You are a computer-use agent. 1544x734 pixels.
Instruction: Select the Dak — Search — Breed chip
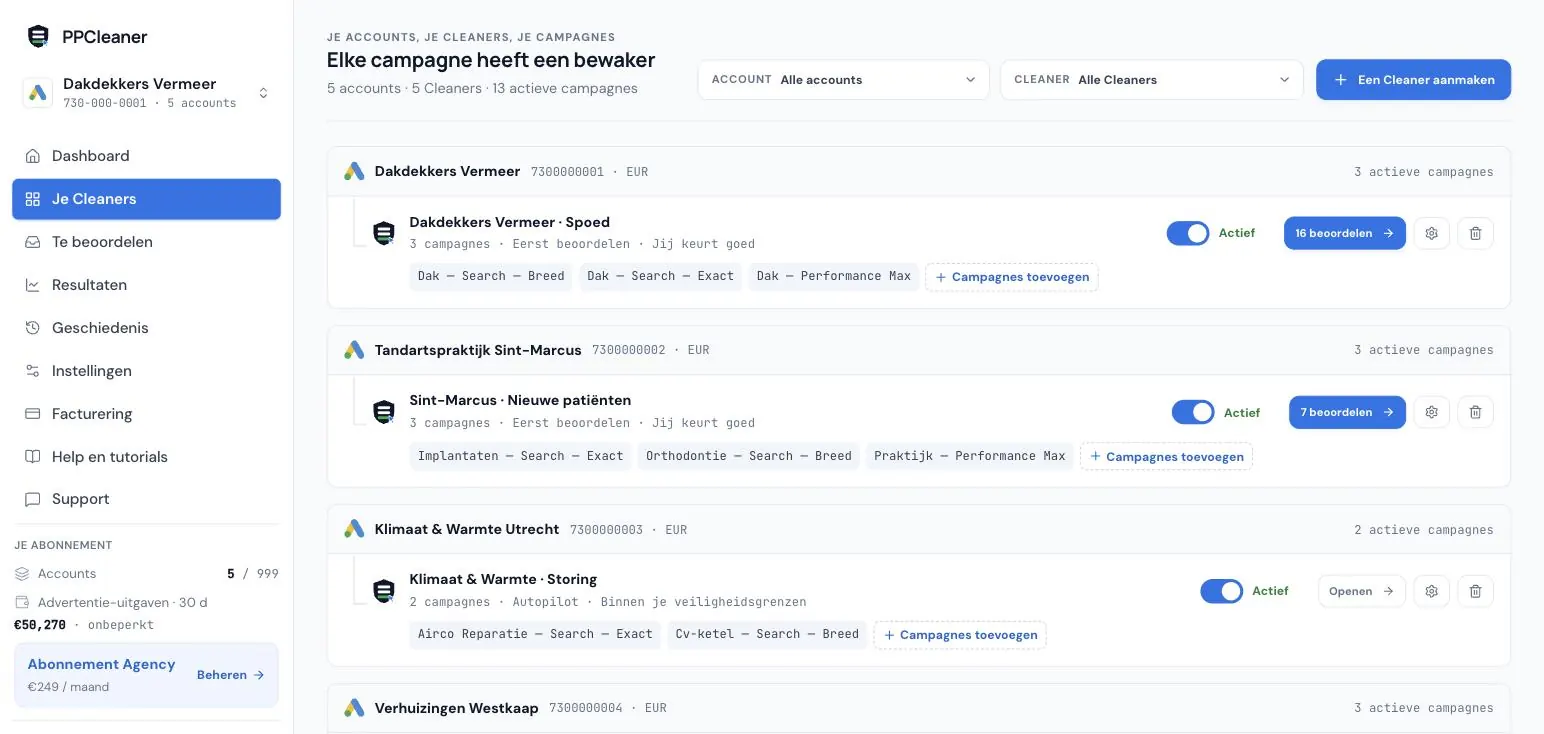pyautogui.click(x=491, y=276)
